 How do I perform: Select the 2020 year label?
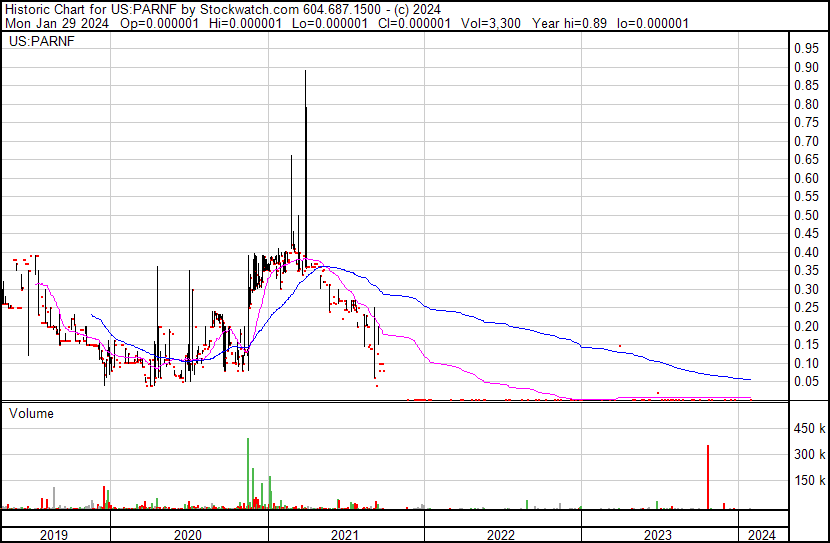click(x=188, y=535)
